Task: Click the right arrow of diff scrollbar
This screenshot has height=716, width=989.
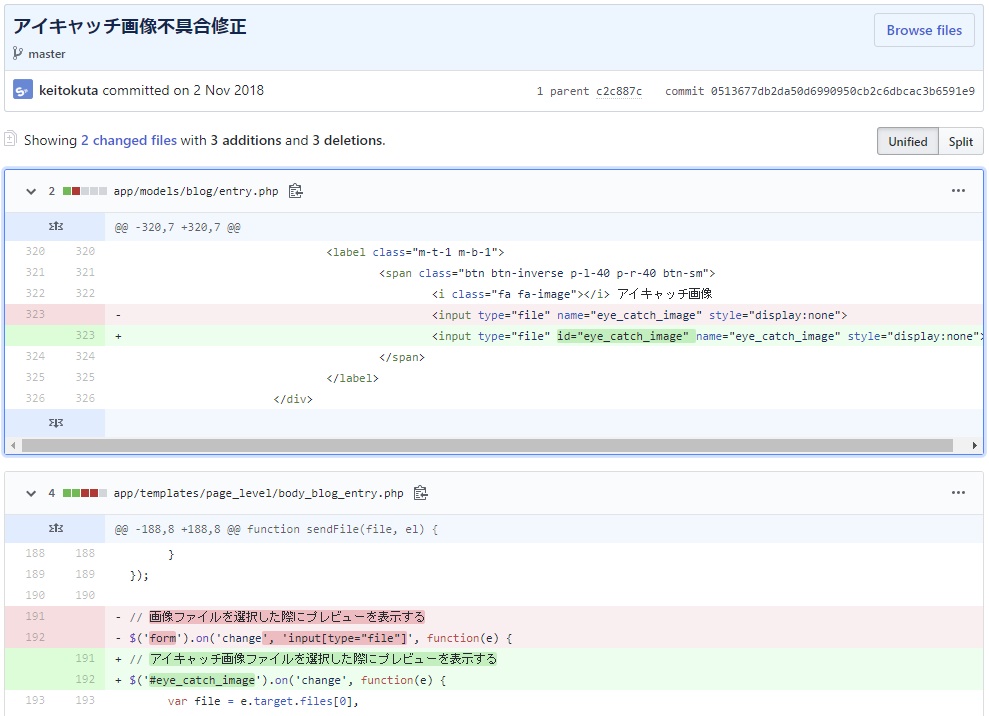Action: pyautogui.click(x=975, y=445)
